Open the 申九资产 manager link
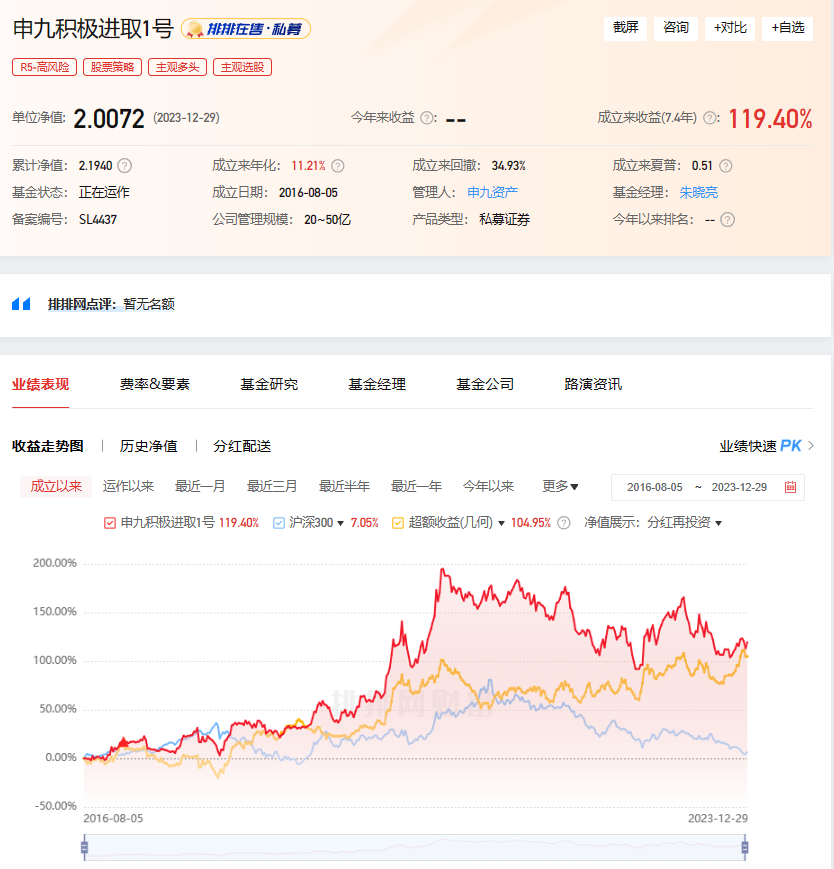This screenshot has height=869, width=834. (x=492, y=192)
